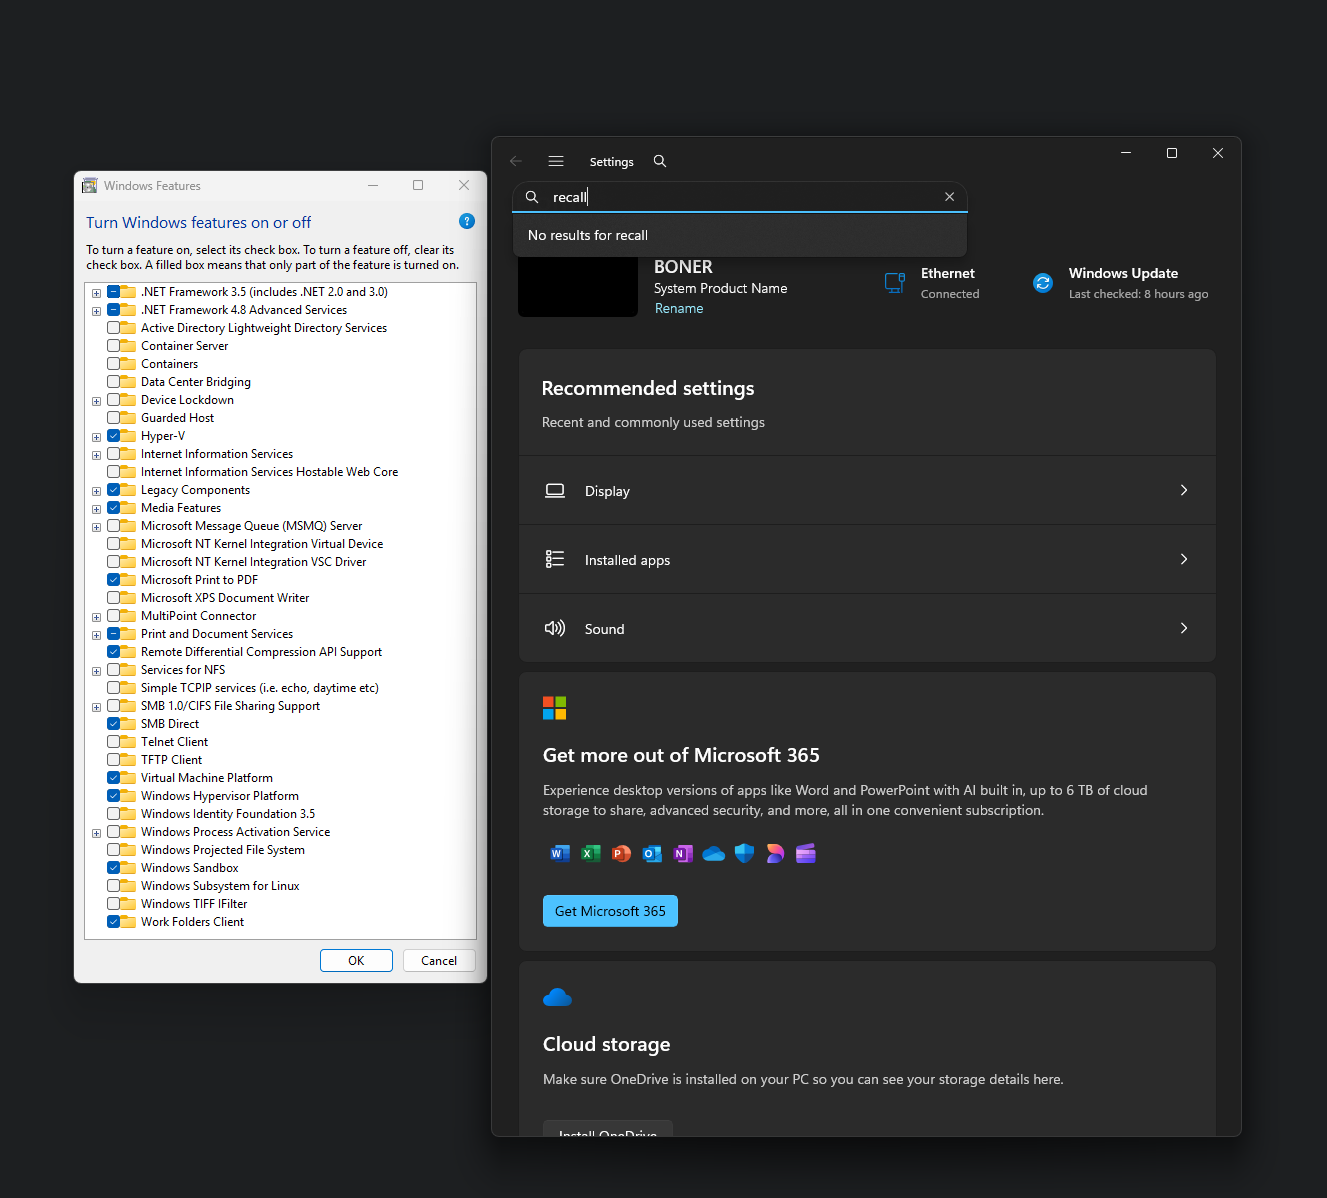Expand Windows Process Activation Service
The width and height of the screenshot is (1327, 1198).
click(96, 833)
